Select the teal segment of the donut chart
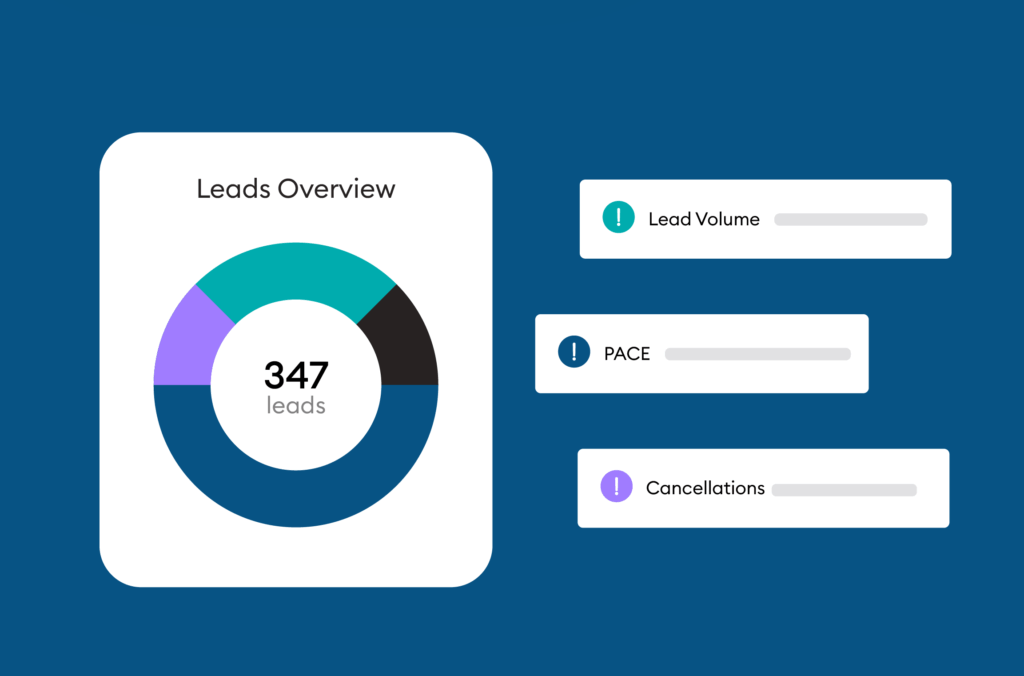This screenshot has width=1024, height=676. (295, 276)
